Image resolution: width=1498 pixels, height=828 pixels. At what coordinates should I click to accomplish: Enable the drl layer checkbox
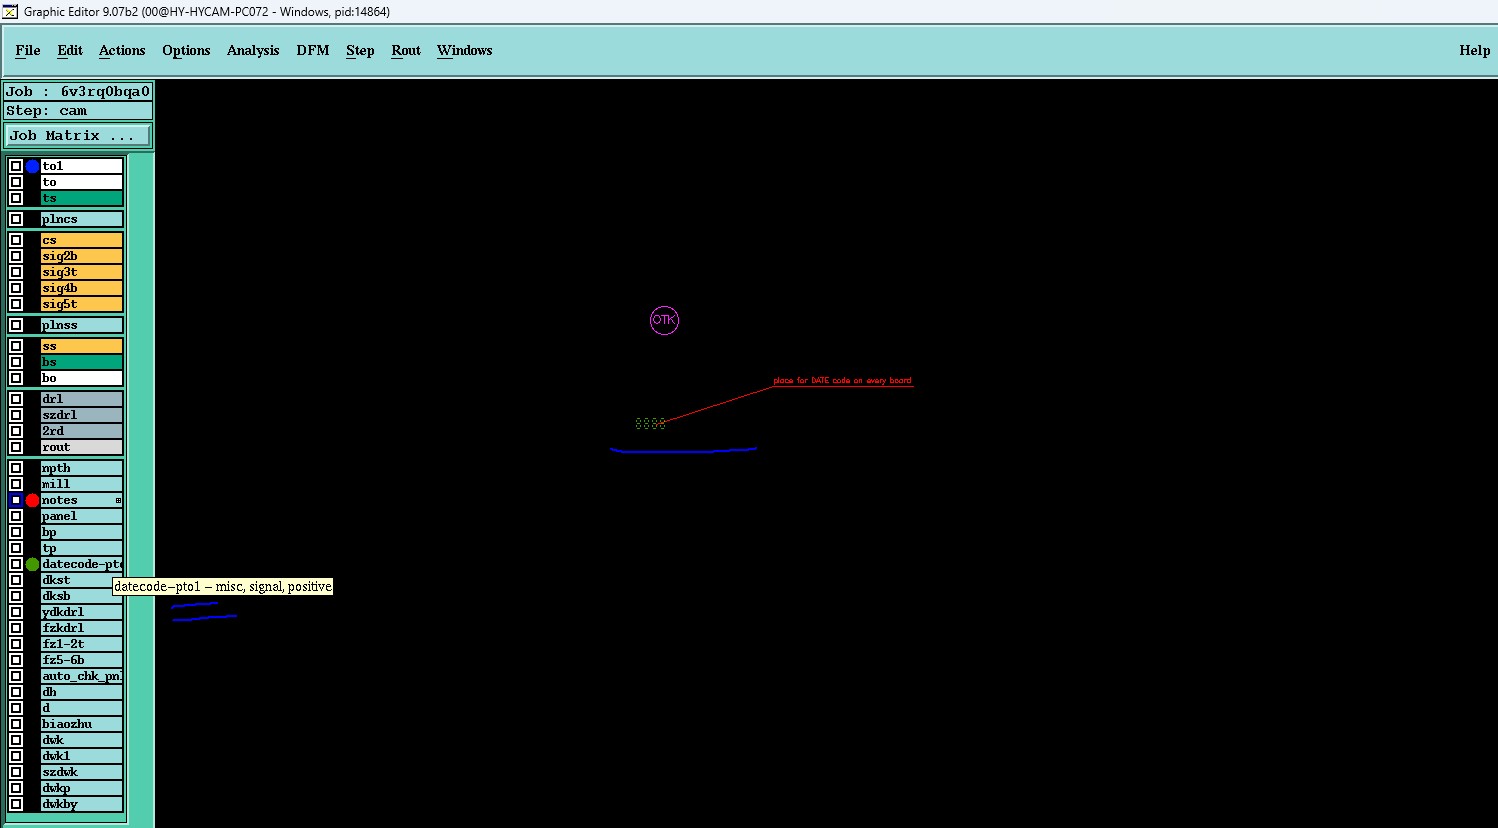coord(16,399)
